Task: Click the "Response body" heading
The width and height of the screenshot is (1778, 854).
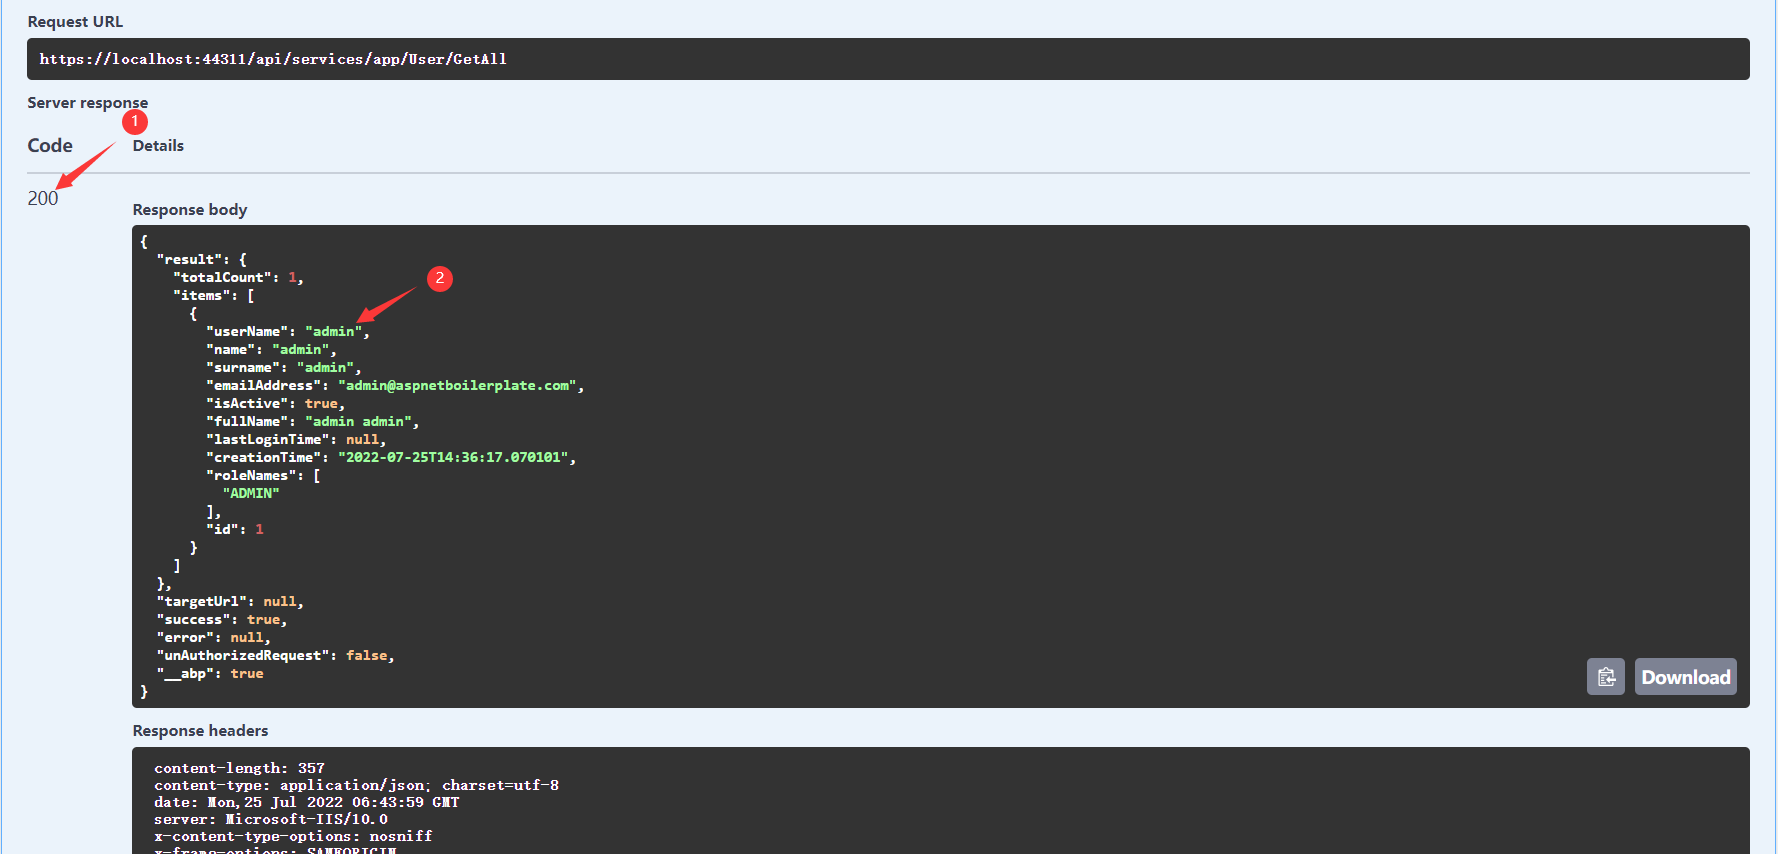Action: point(190,210)
